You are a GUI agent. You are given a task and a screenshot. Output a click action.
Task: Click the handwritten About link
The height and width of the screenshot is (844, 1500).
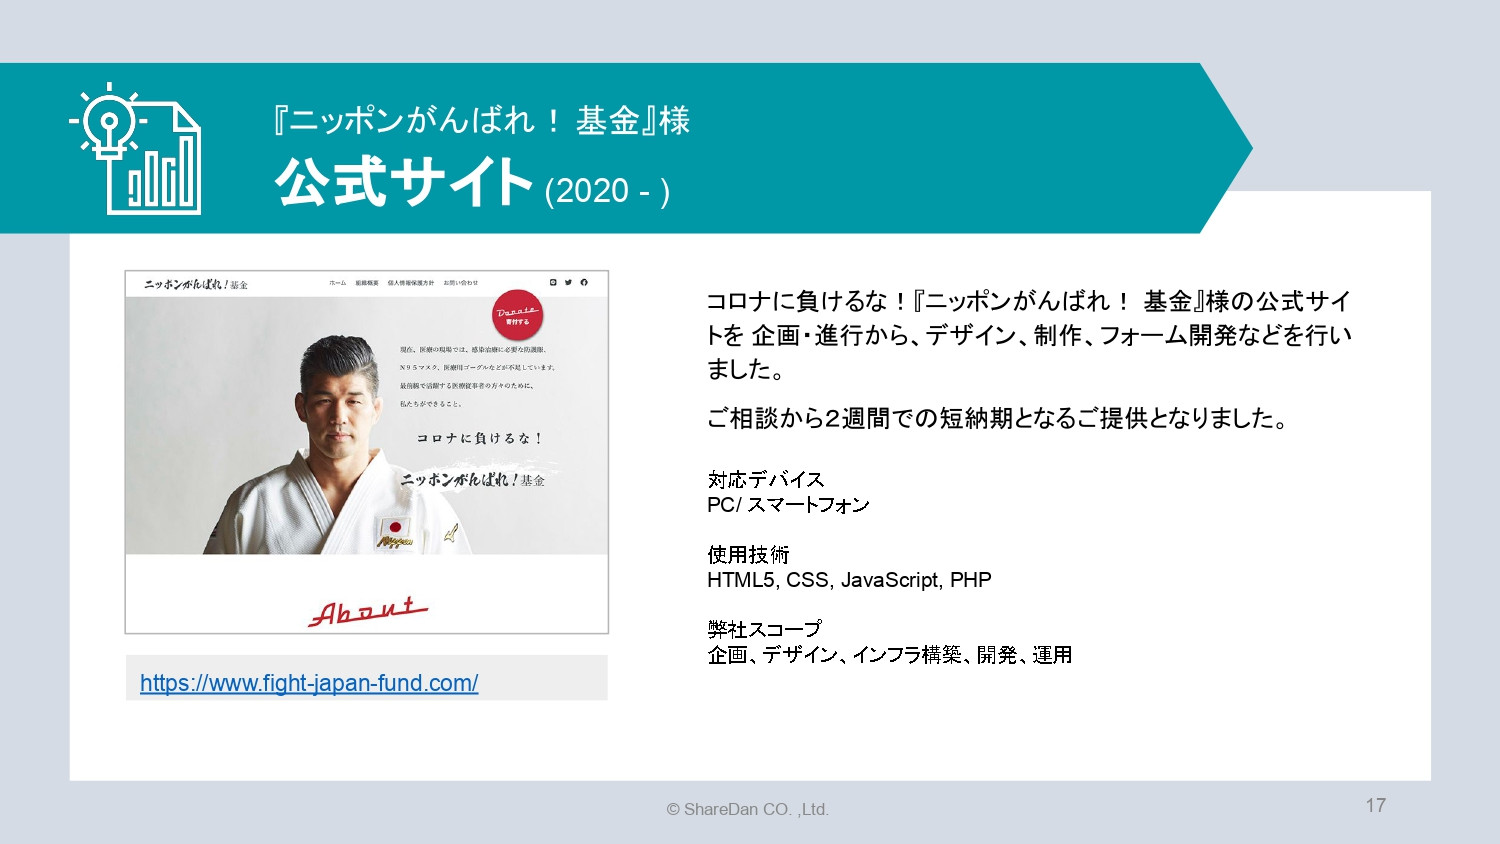[367, 609]
